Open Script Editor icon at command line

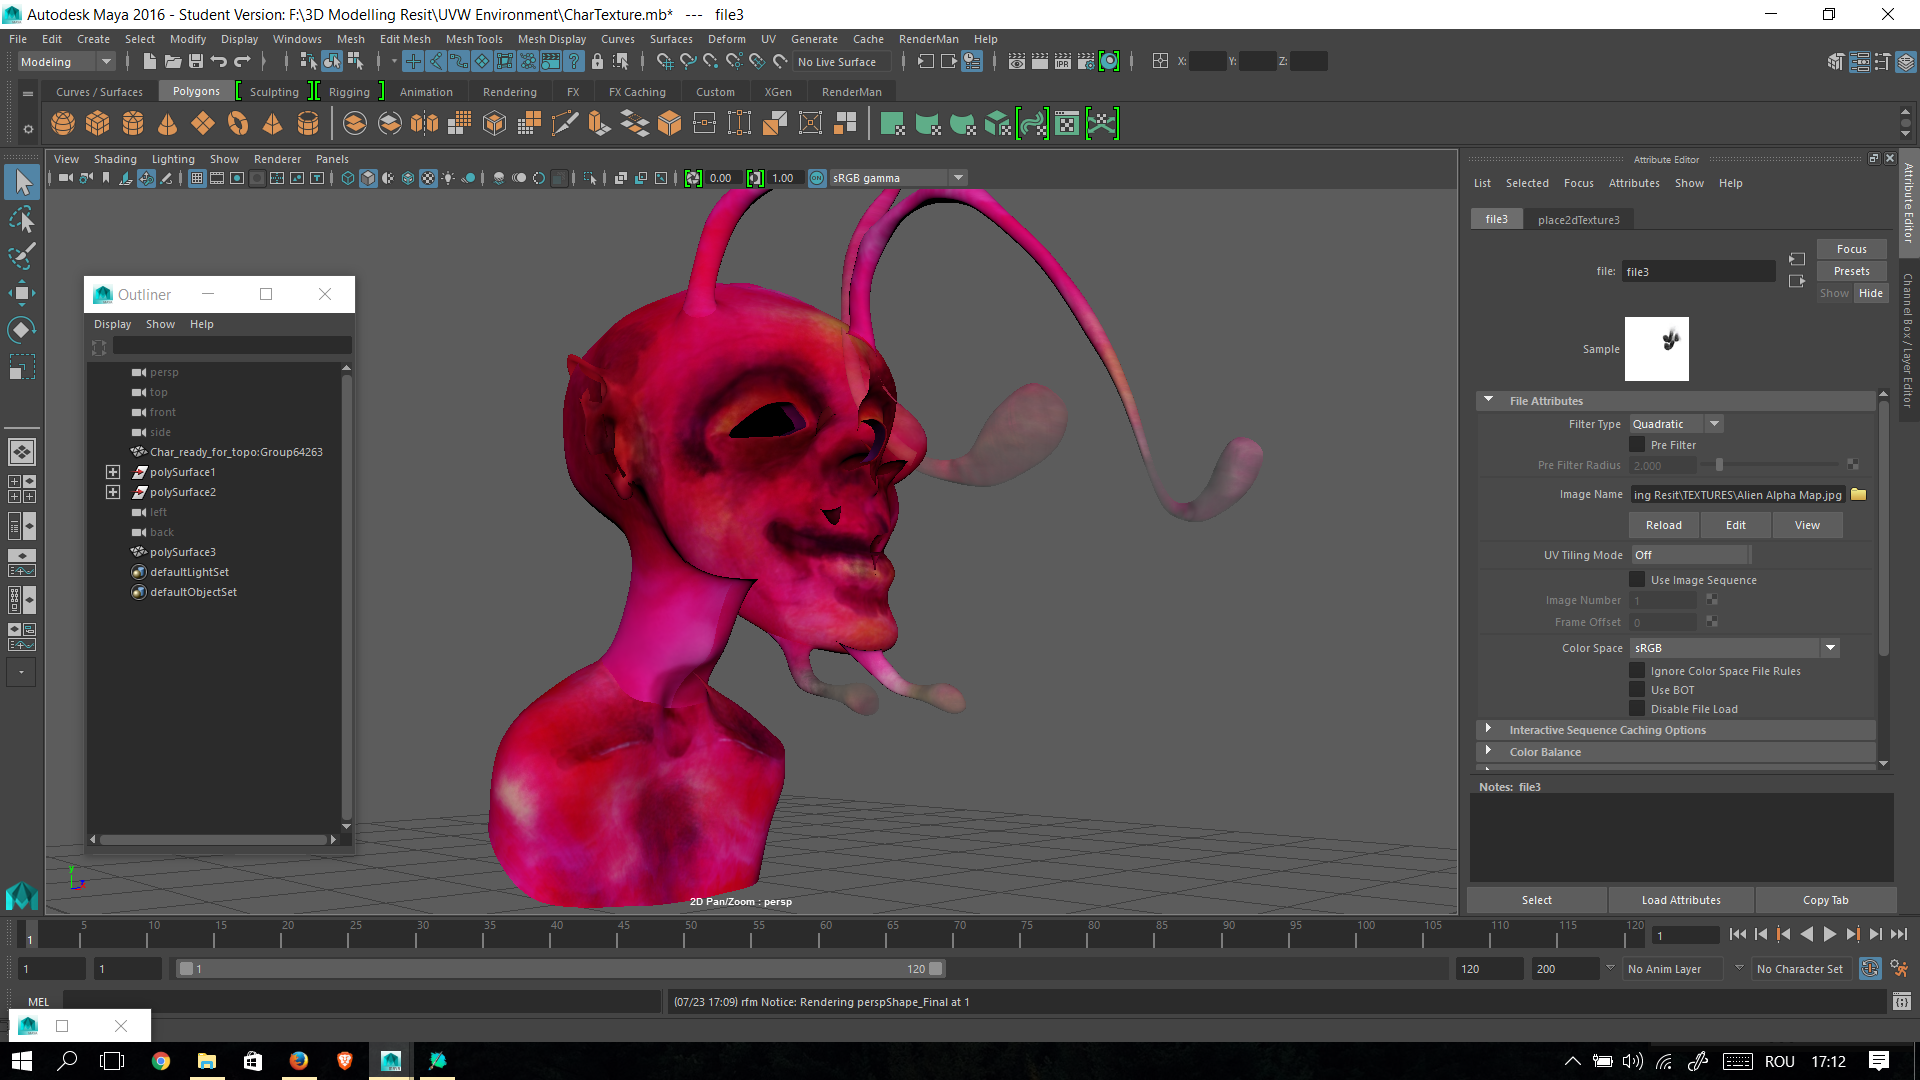point(1902,1001)
